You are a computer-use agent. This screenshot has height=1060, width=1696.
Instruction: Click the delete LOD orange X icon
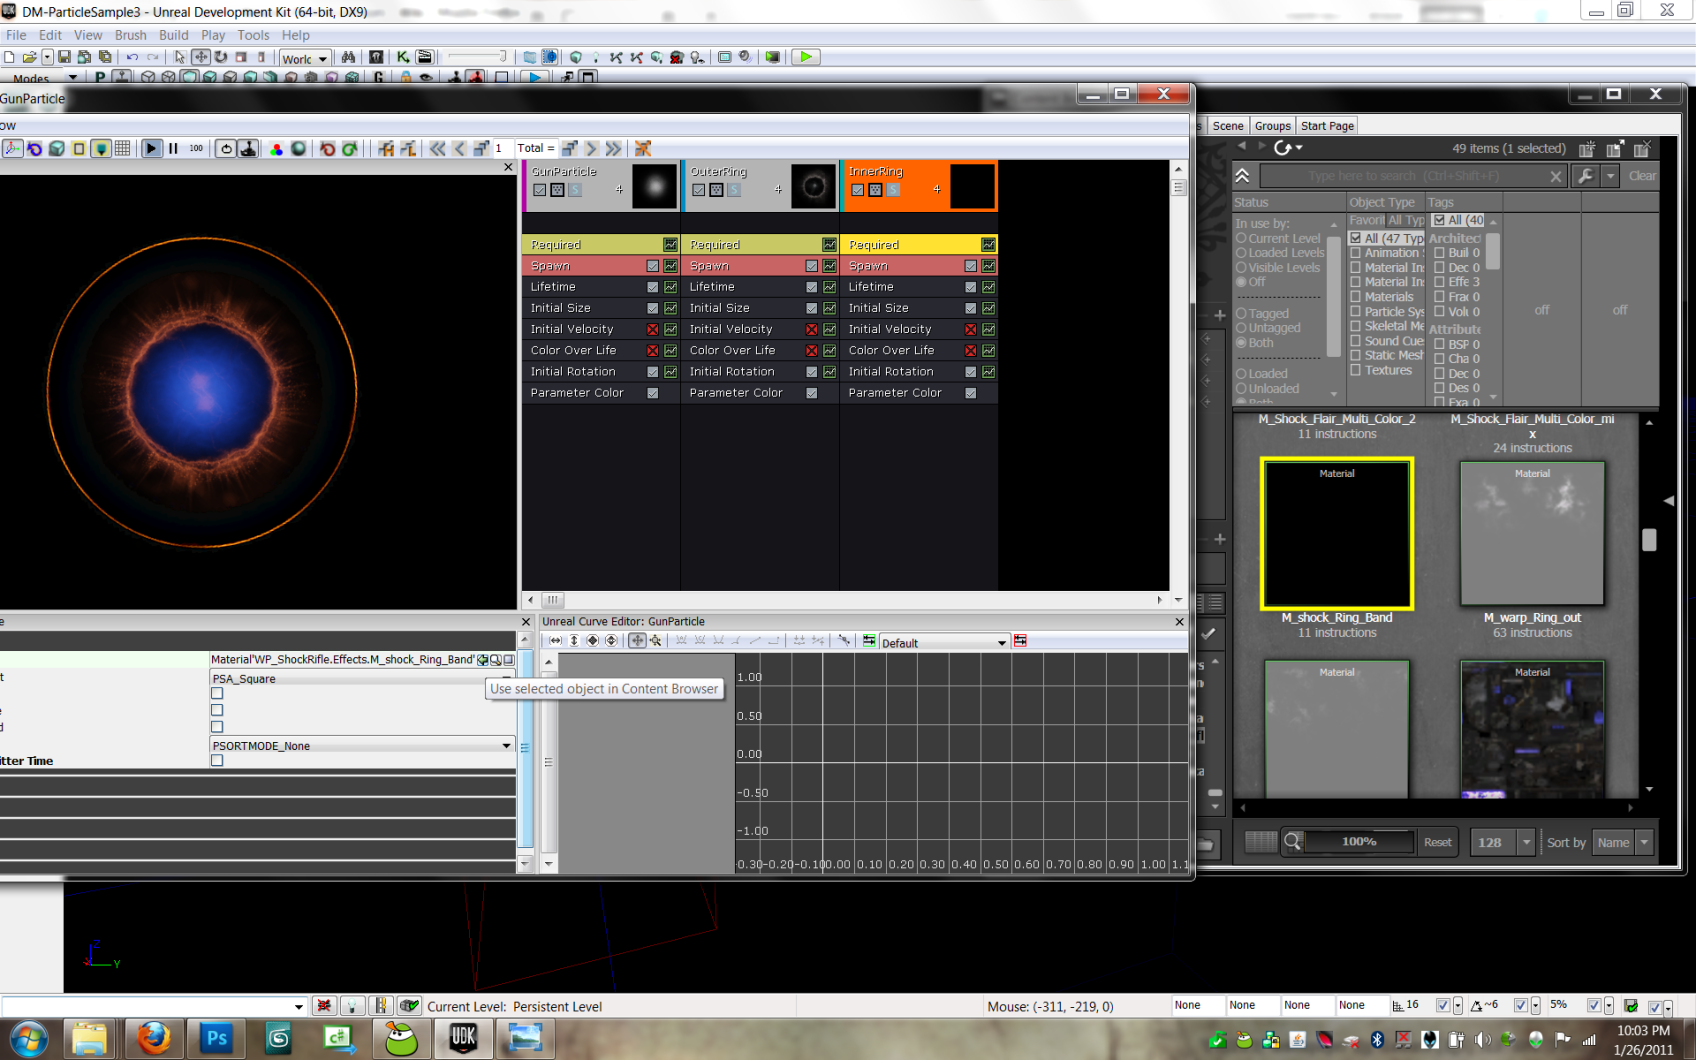coord(643,148)
